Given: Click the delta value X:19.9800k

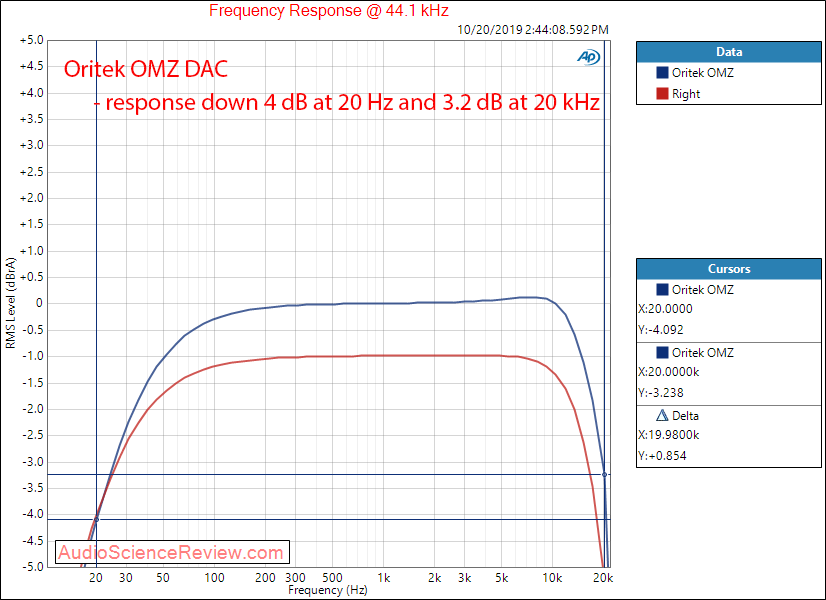Looking at the screenshot, I should point(668,435).
